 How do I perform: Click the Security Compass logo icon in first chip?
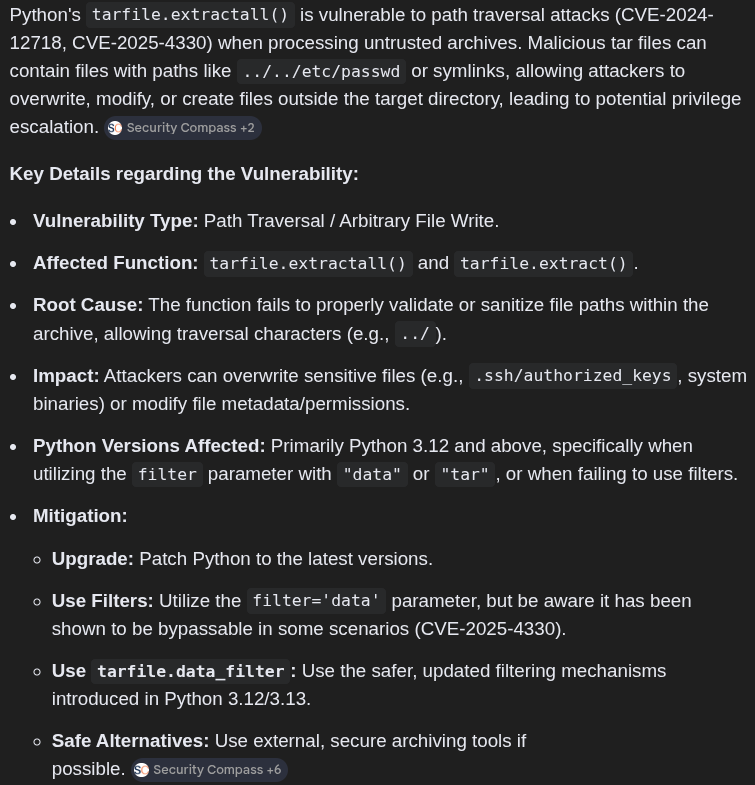click(x=115, y=128)
